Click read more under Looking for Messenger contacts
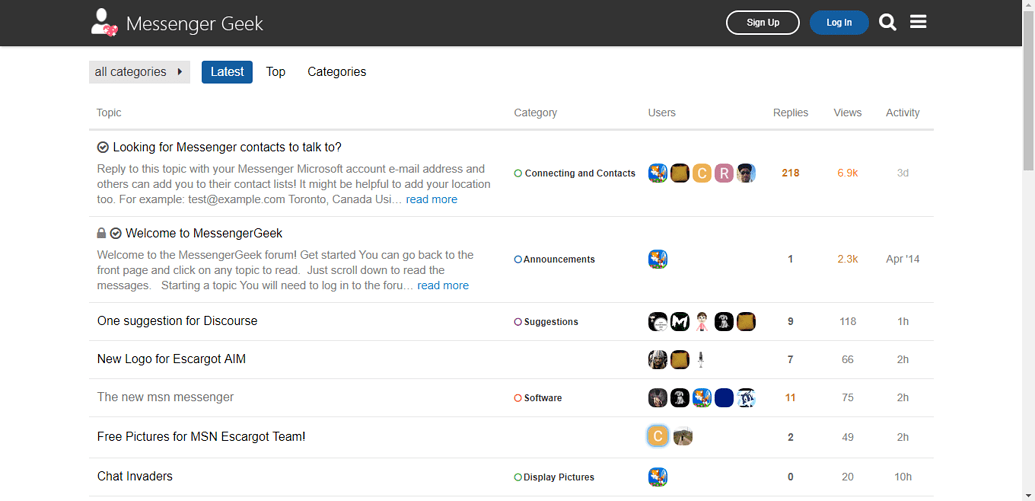Viewport: 1035px width, 501px height. pyautogui.click(x=432, y=199)
